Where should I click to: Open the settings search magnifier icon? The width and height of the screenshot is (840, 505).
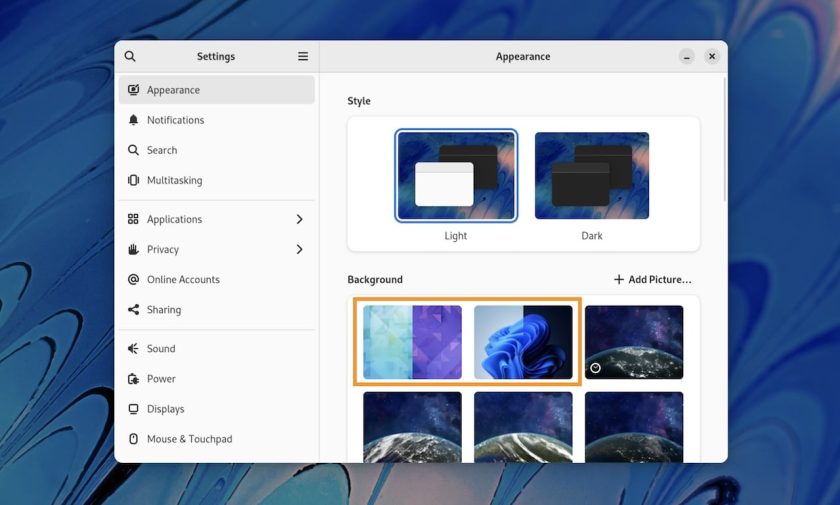(130, 56)
